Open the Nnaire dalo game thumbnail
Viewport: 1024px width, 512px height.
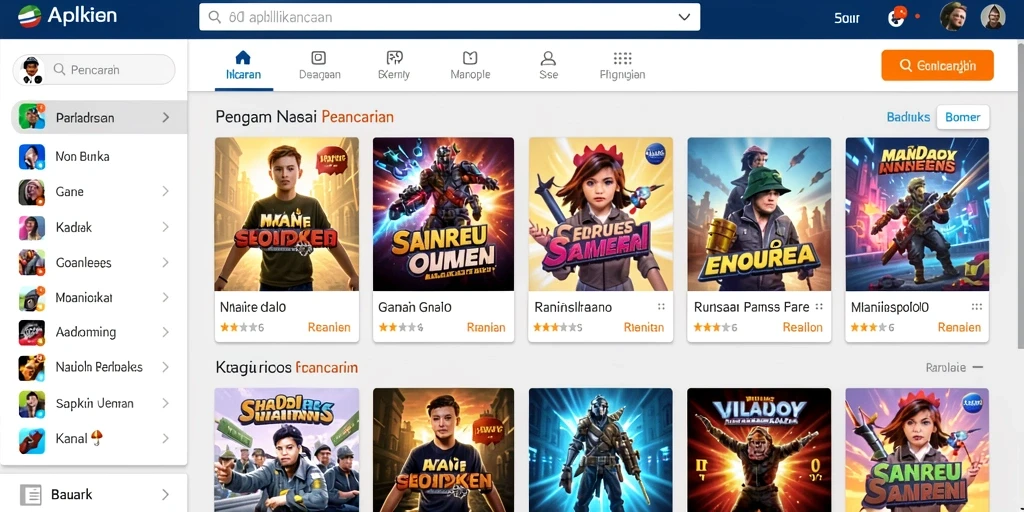click(287, 214)
